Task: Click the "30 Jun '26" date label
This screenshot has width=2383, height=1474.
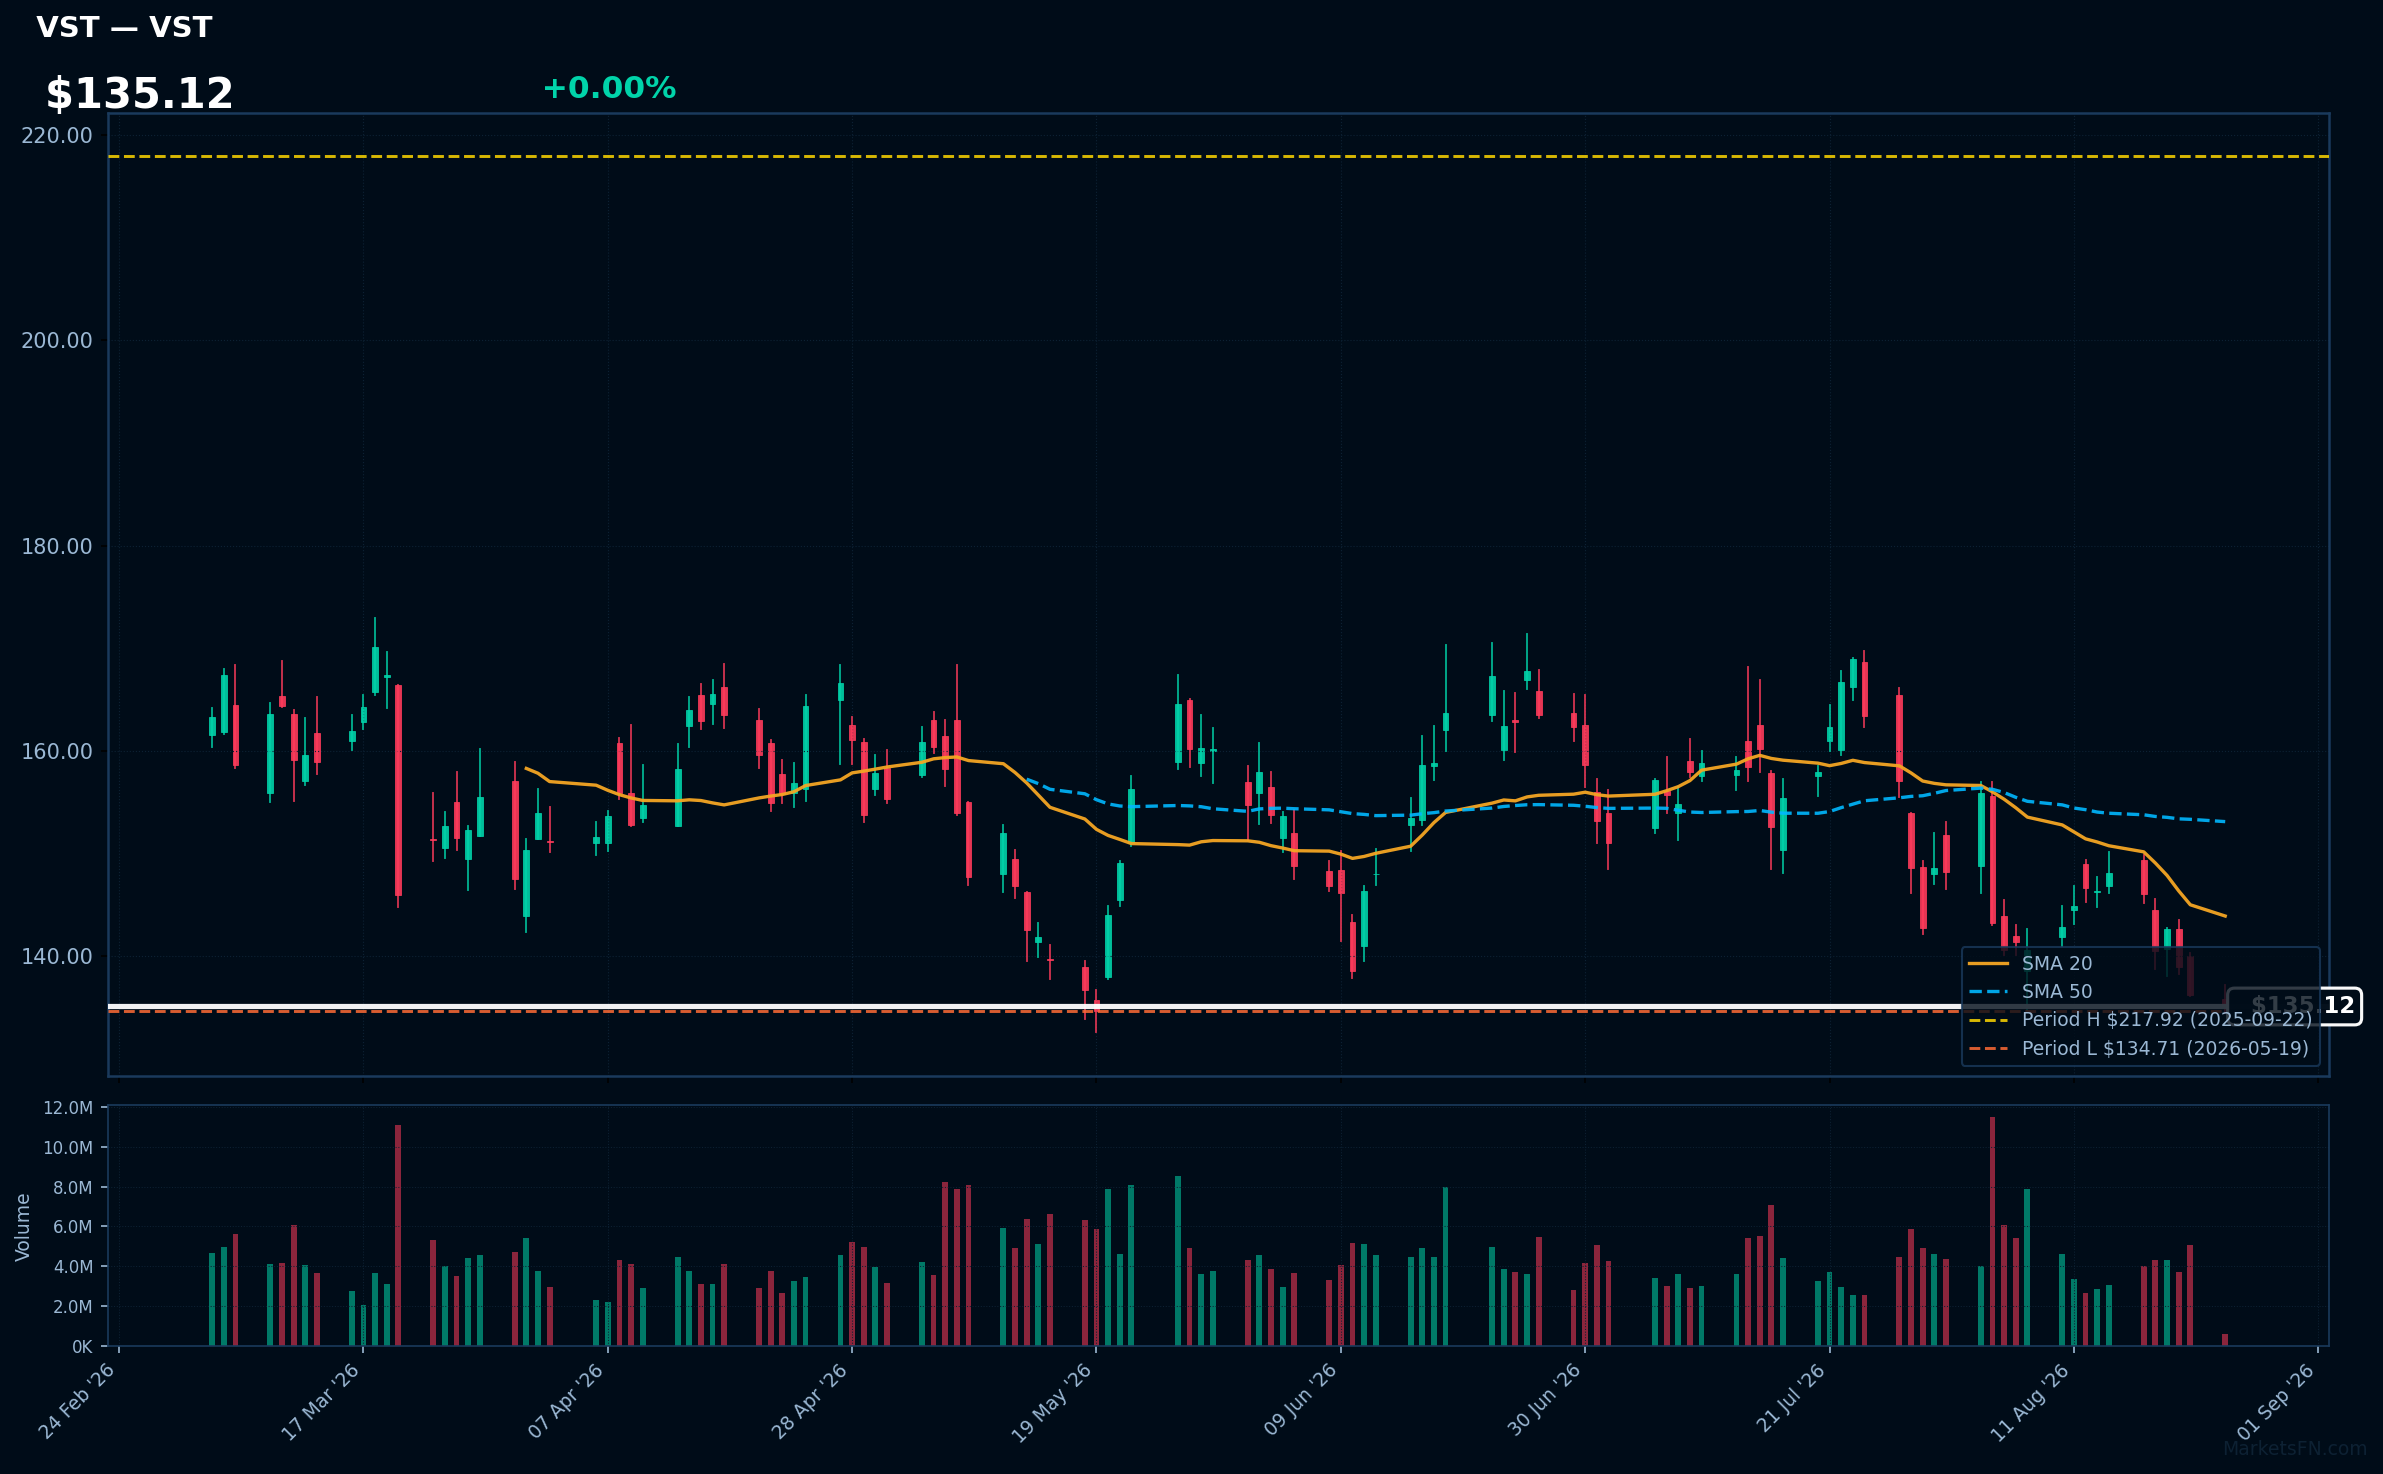Action: [1544, 1399]
